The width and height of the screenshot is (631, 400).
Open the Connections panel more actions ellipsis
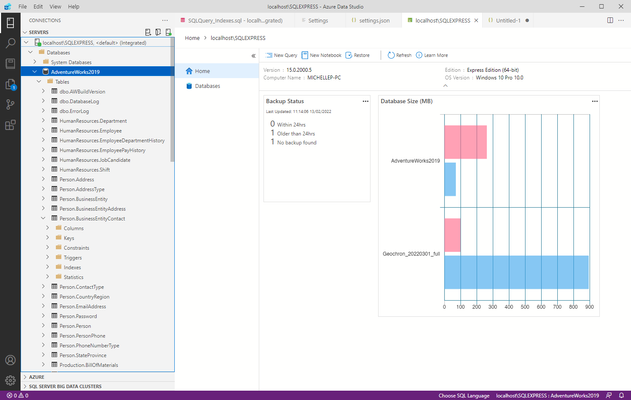pos(165,21)
